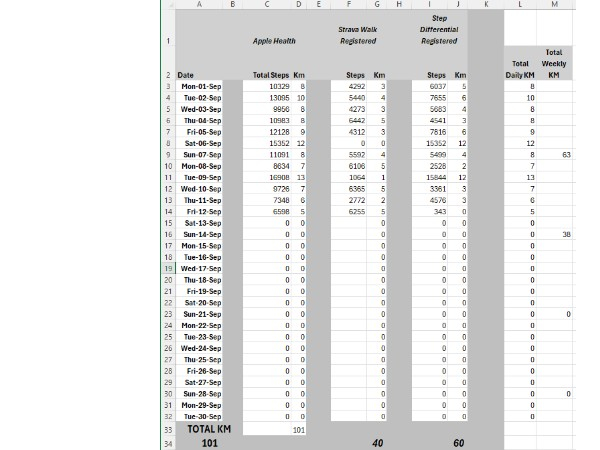Select column C header
600x450 pixels.
coord(264,5)
